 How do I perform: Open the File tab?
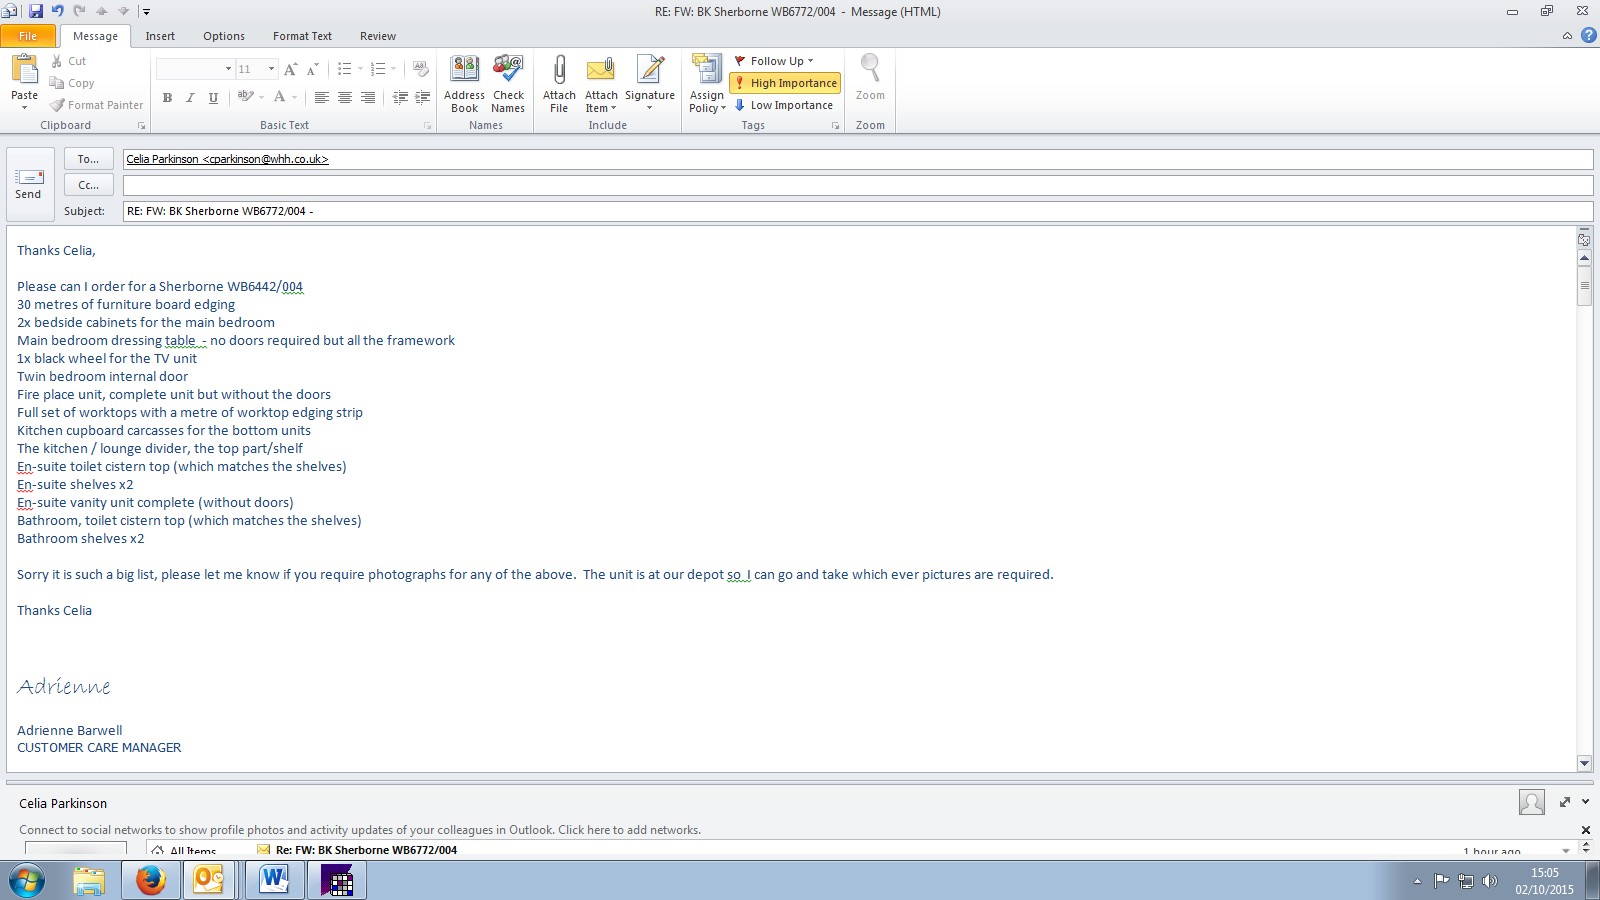pyautogui.click(x=28, y=36)
